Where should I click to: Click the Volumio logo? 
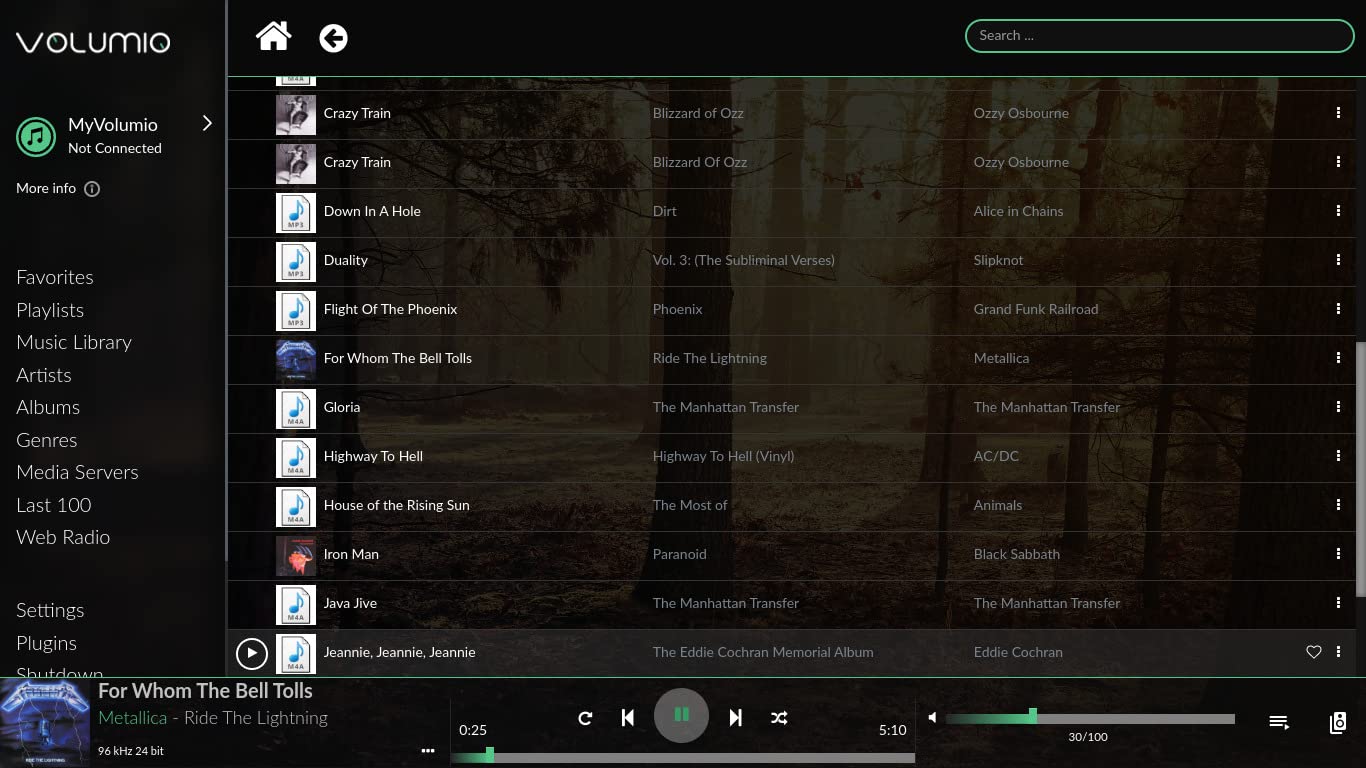93,42
